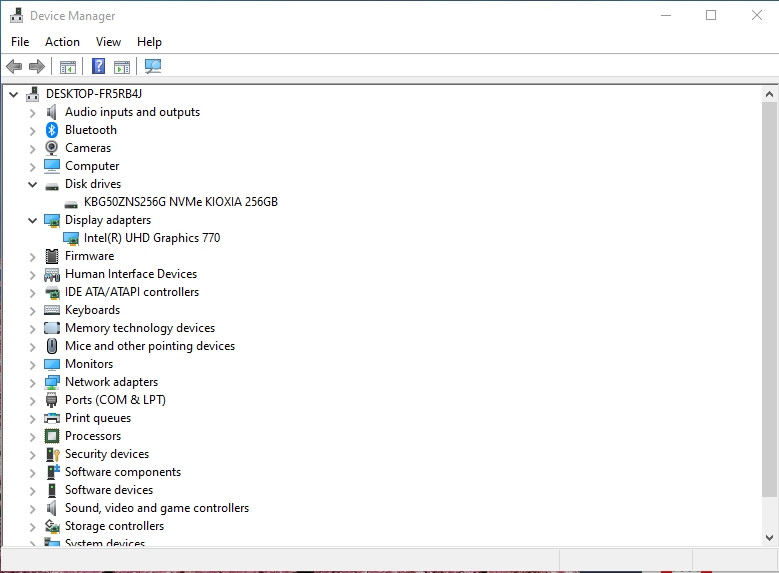This screenshot has height=573, width=779.
Task: Click the Human Interface Devices icon
Action: [52, 274]
